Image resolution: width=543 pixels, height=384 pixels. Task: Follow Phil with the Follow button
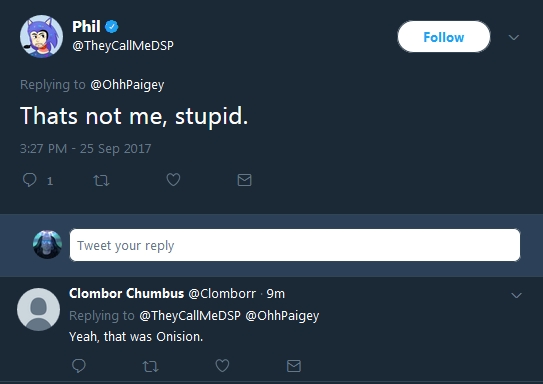coord(444,37)
